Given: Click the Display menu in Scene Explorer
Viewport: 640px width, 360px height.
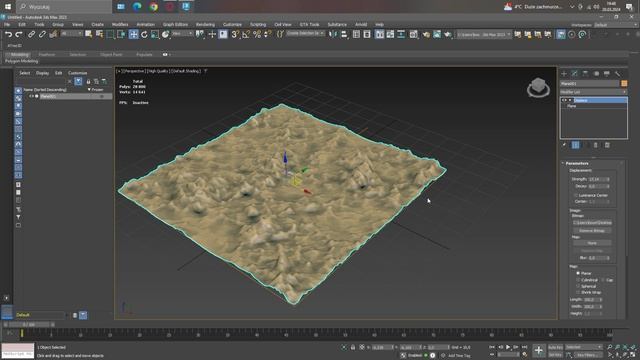Looking at the screenshot, I should [x=42, y=73].
